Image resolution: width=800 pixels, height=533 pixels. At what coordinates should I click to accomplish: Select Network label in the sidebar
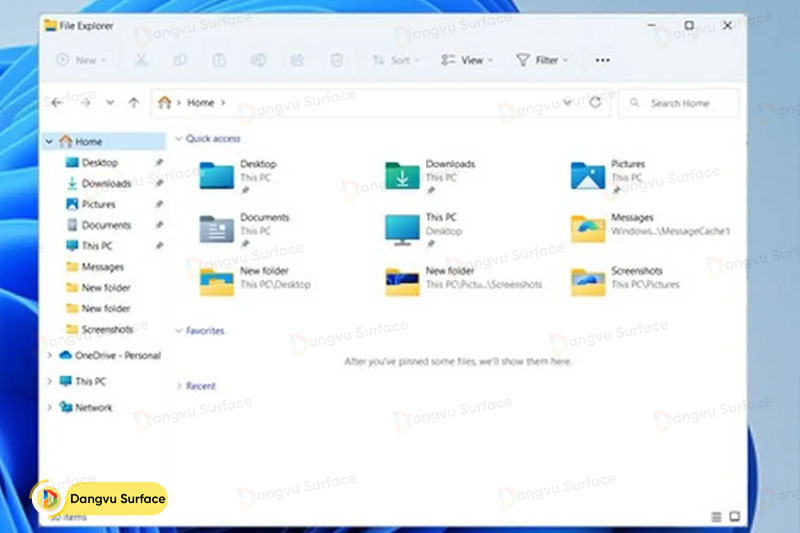[x=93, y=408]
